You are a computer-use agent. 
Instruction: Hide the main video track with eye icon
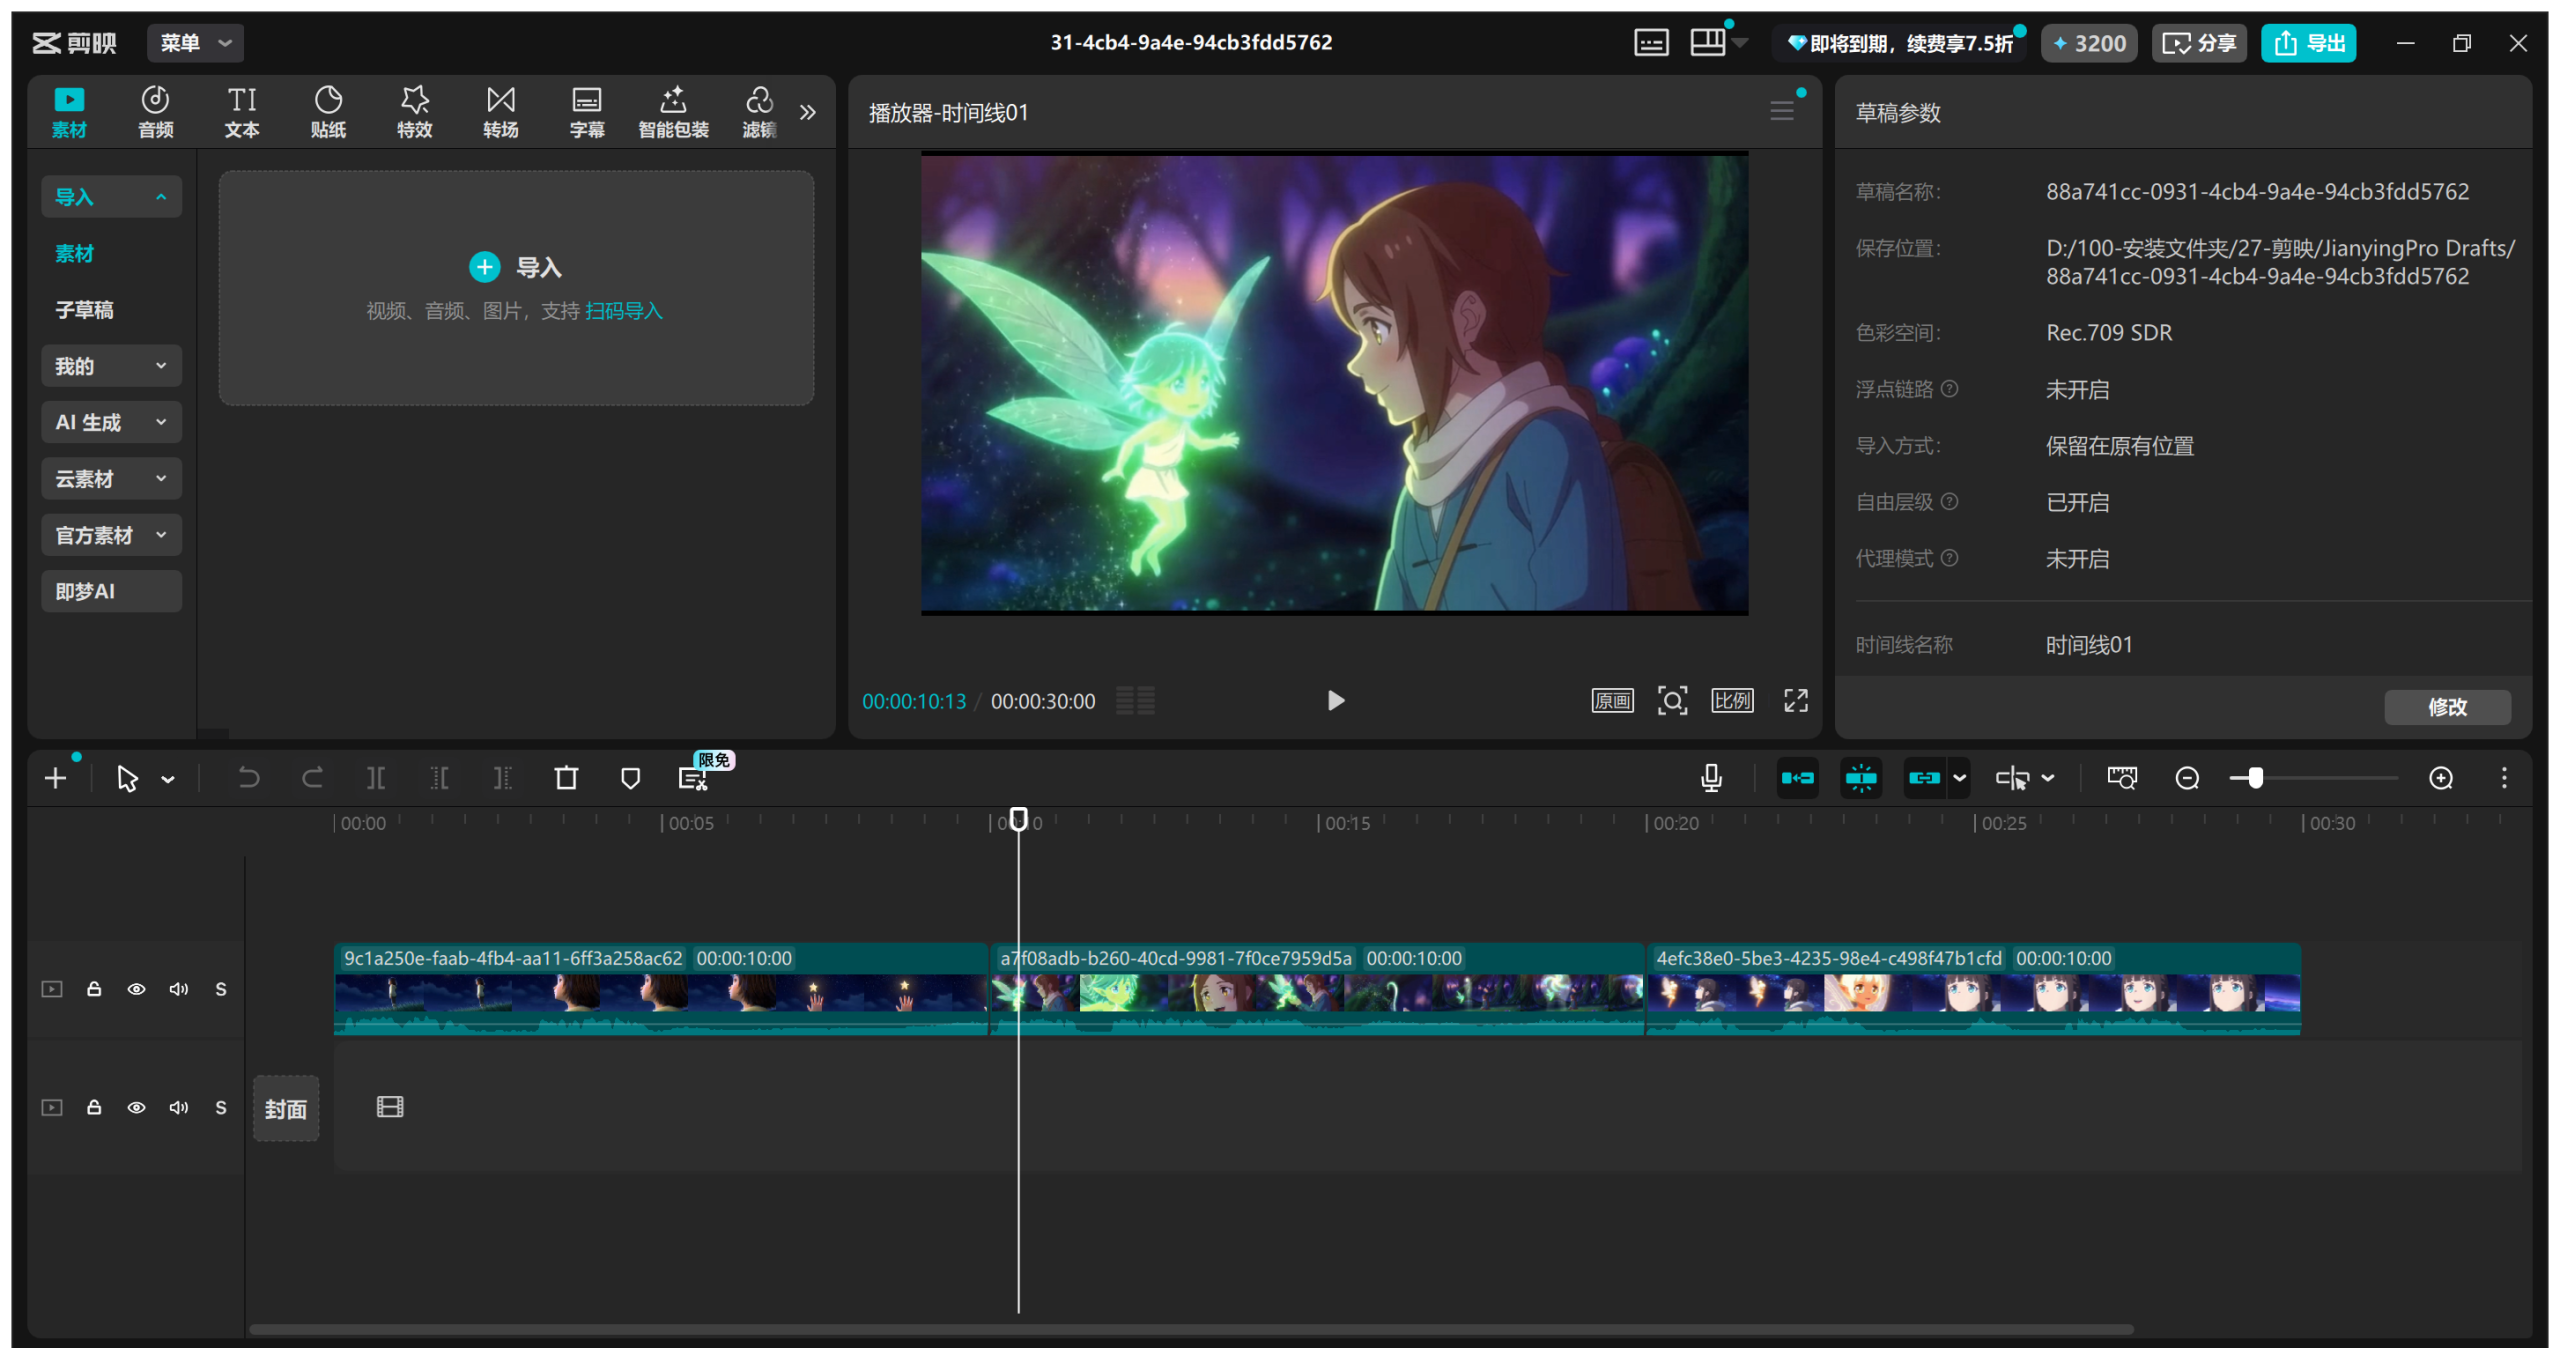tap(137, 989)
